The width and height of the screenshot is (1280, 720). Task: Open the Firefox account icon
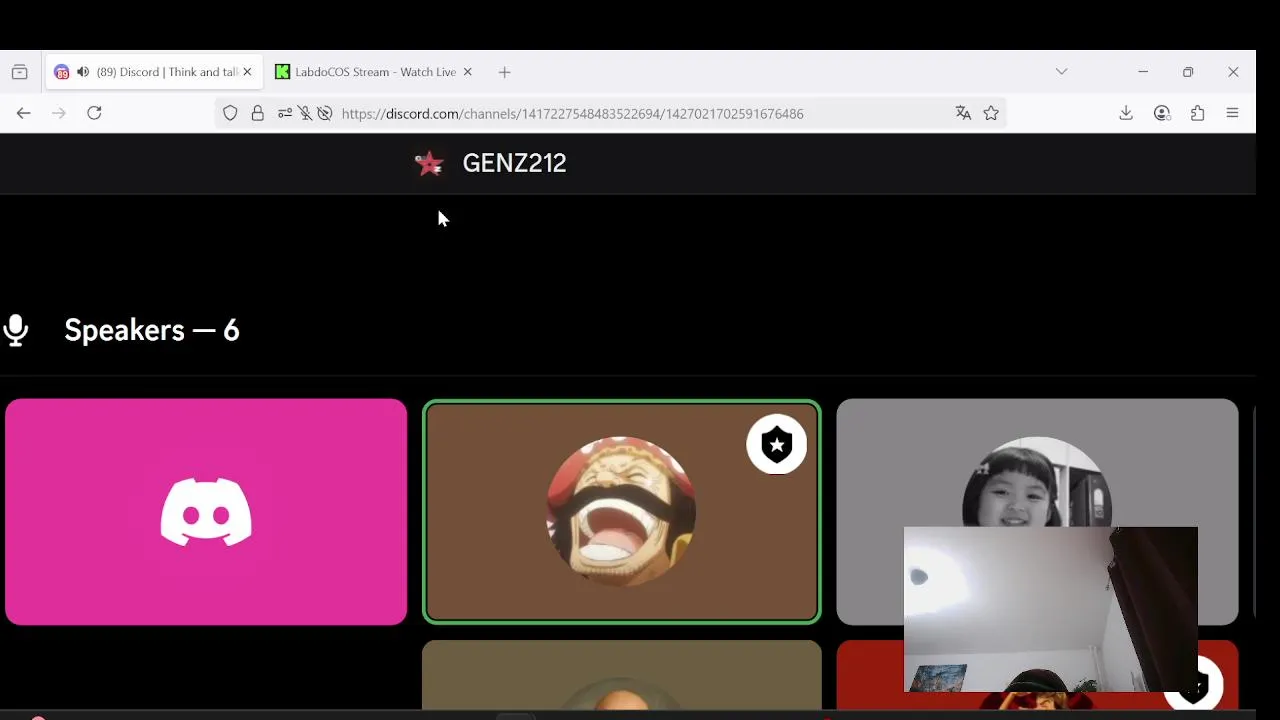(1162, 113)
